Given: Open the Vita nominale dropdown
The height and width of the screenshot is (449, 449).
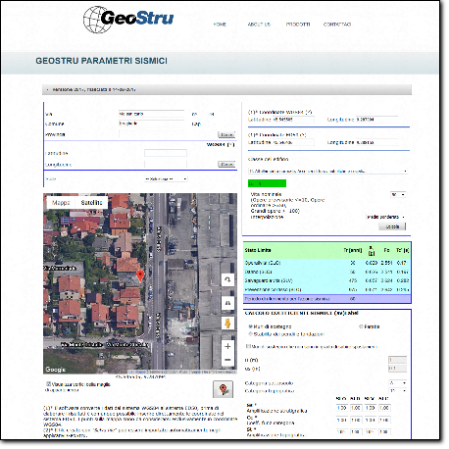Looking at the screenshot, I should pyautogui.click(x=398, y=194).
